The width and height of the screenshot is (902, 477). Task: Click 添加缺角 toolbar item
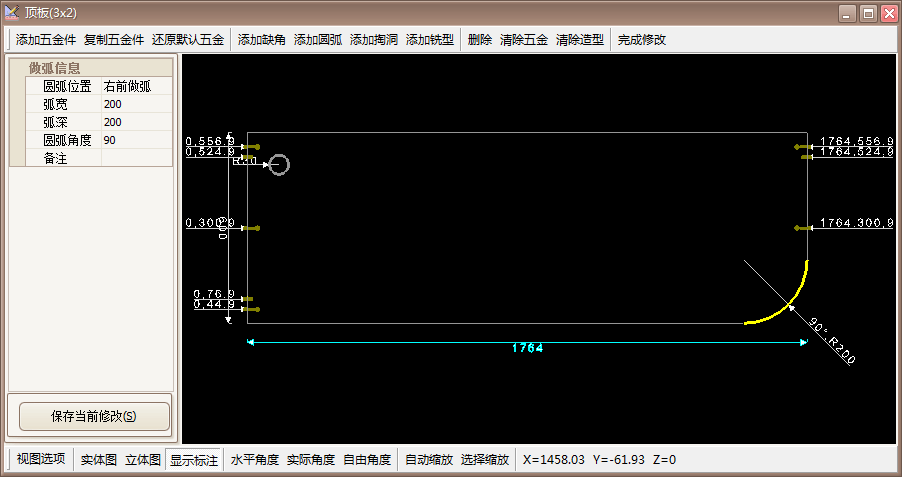pos(262,40)
